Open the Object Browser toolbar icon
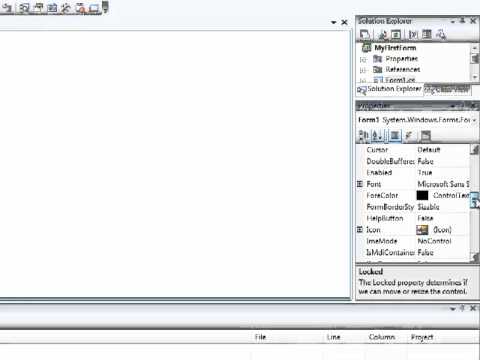Image resolution: width=480 pixels, height=360 pixels. [52, 7]
